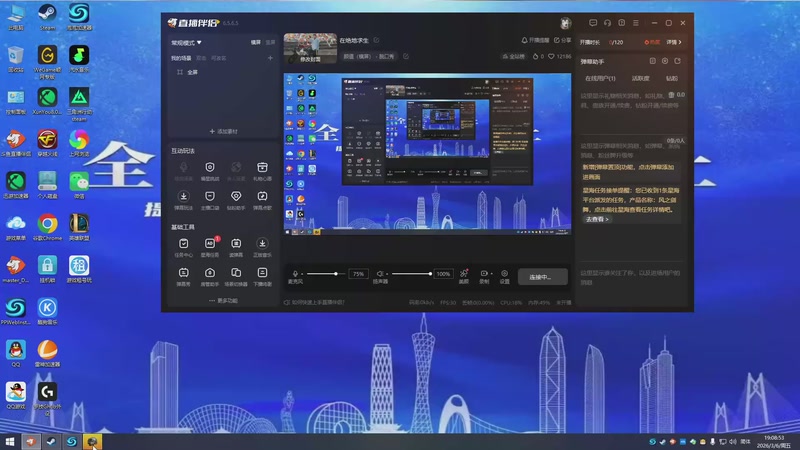Screen dimensions: 800x450
Task: Open message icon in title bar
Action: coord(593,23)
